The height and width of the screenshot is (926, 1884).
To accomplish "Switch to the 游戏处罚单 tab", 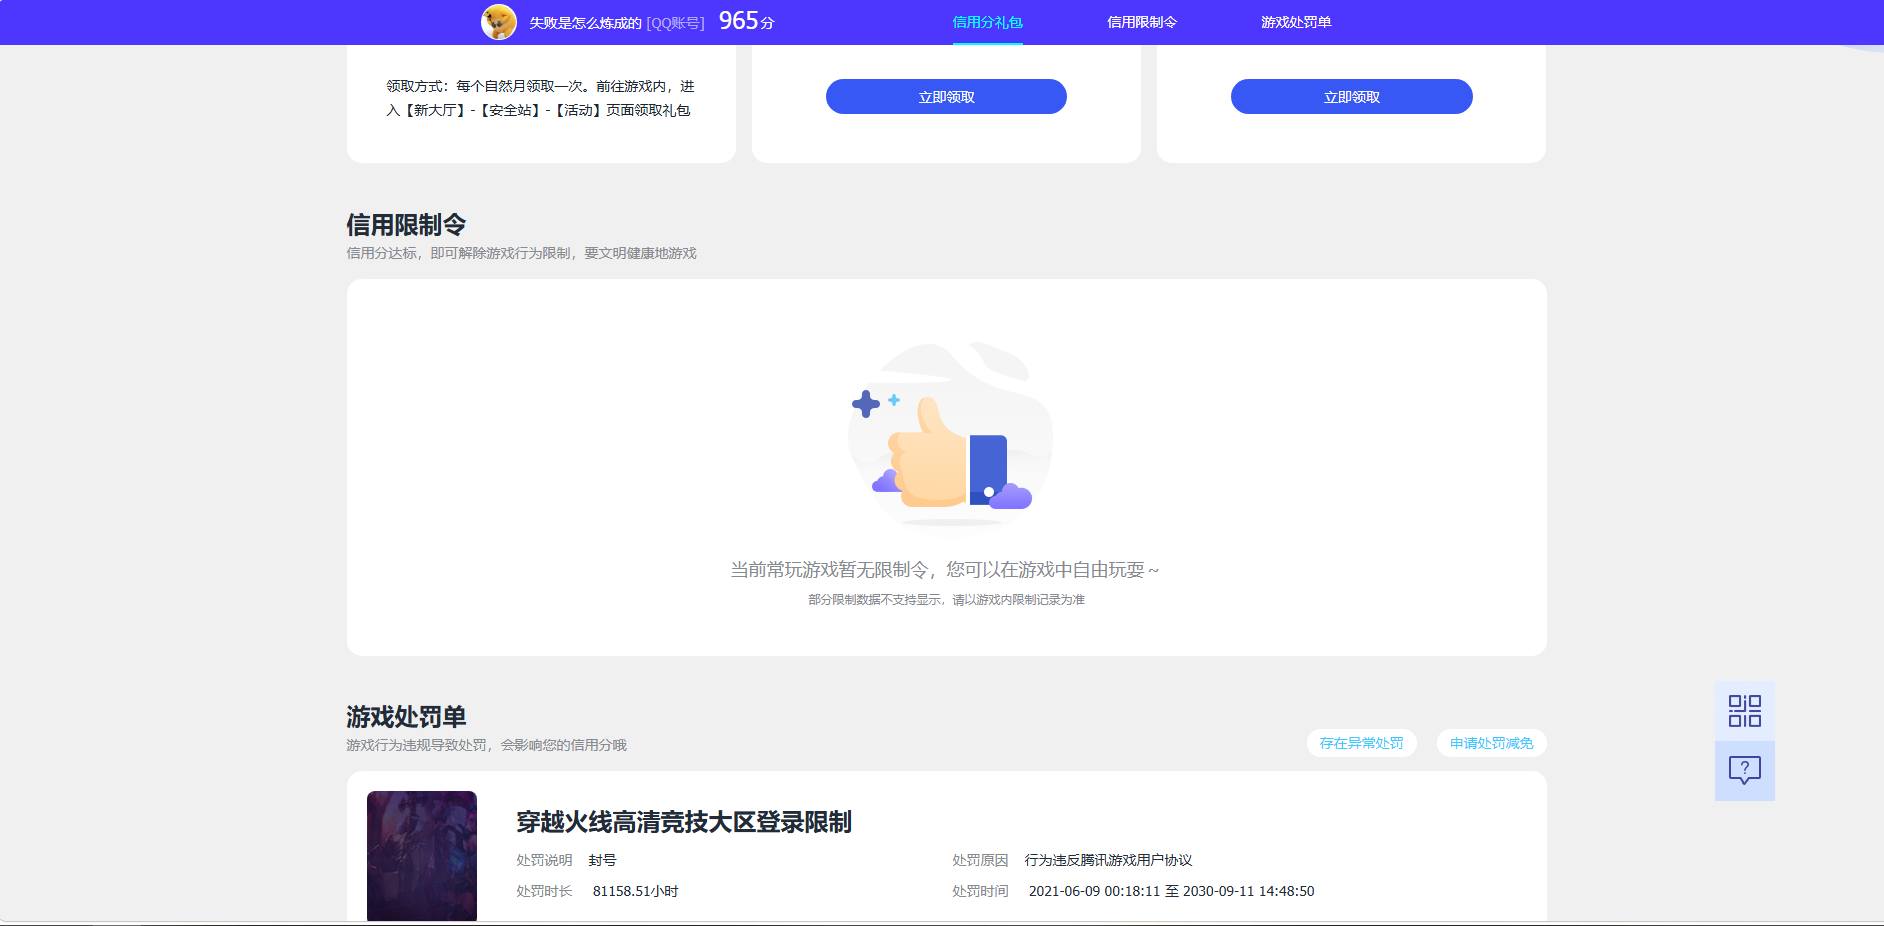I will 1296,22.
